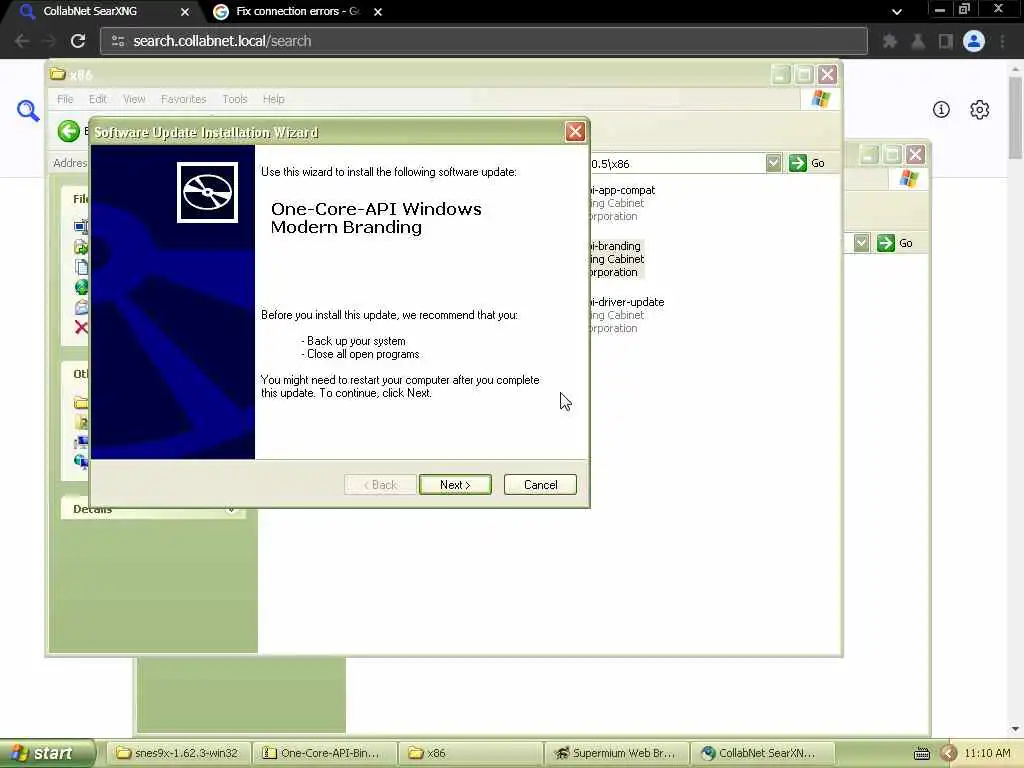This screenshot has width=1024, height=768.
Task: Open the x86 address bar dropdown
Action: tap(773, 163)
